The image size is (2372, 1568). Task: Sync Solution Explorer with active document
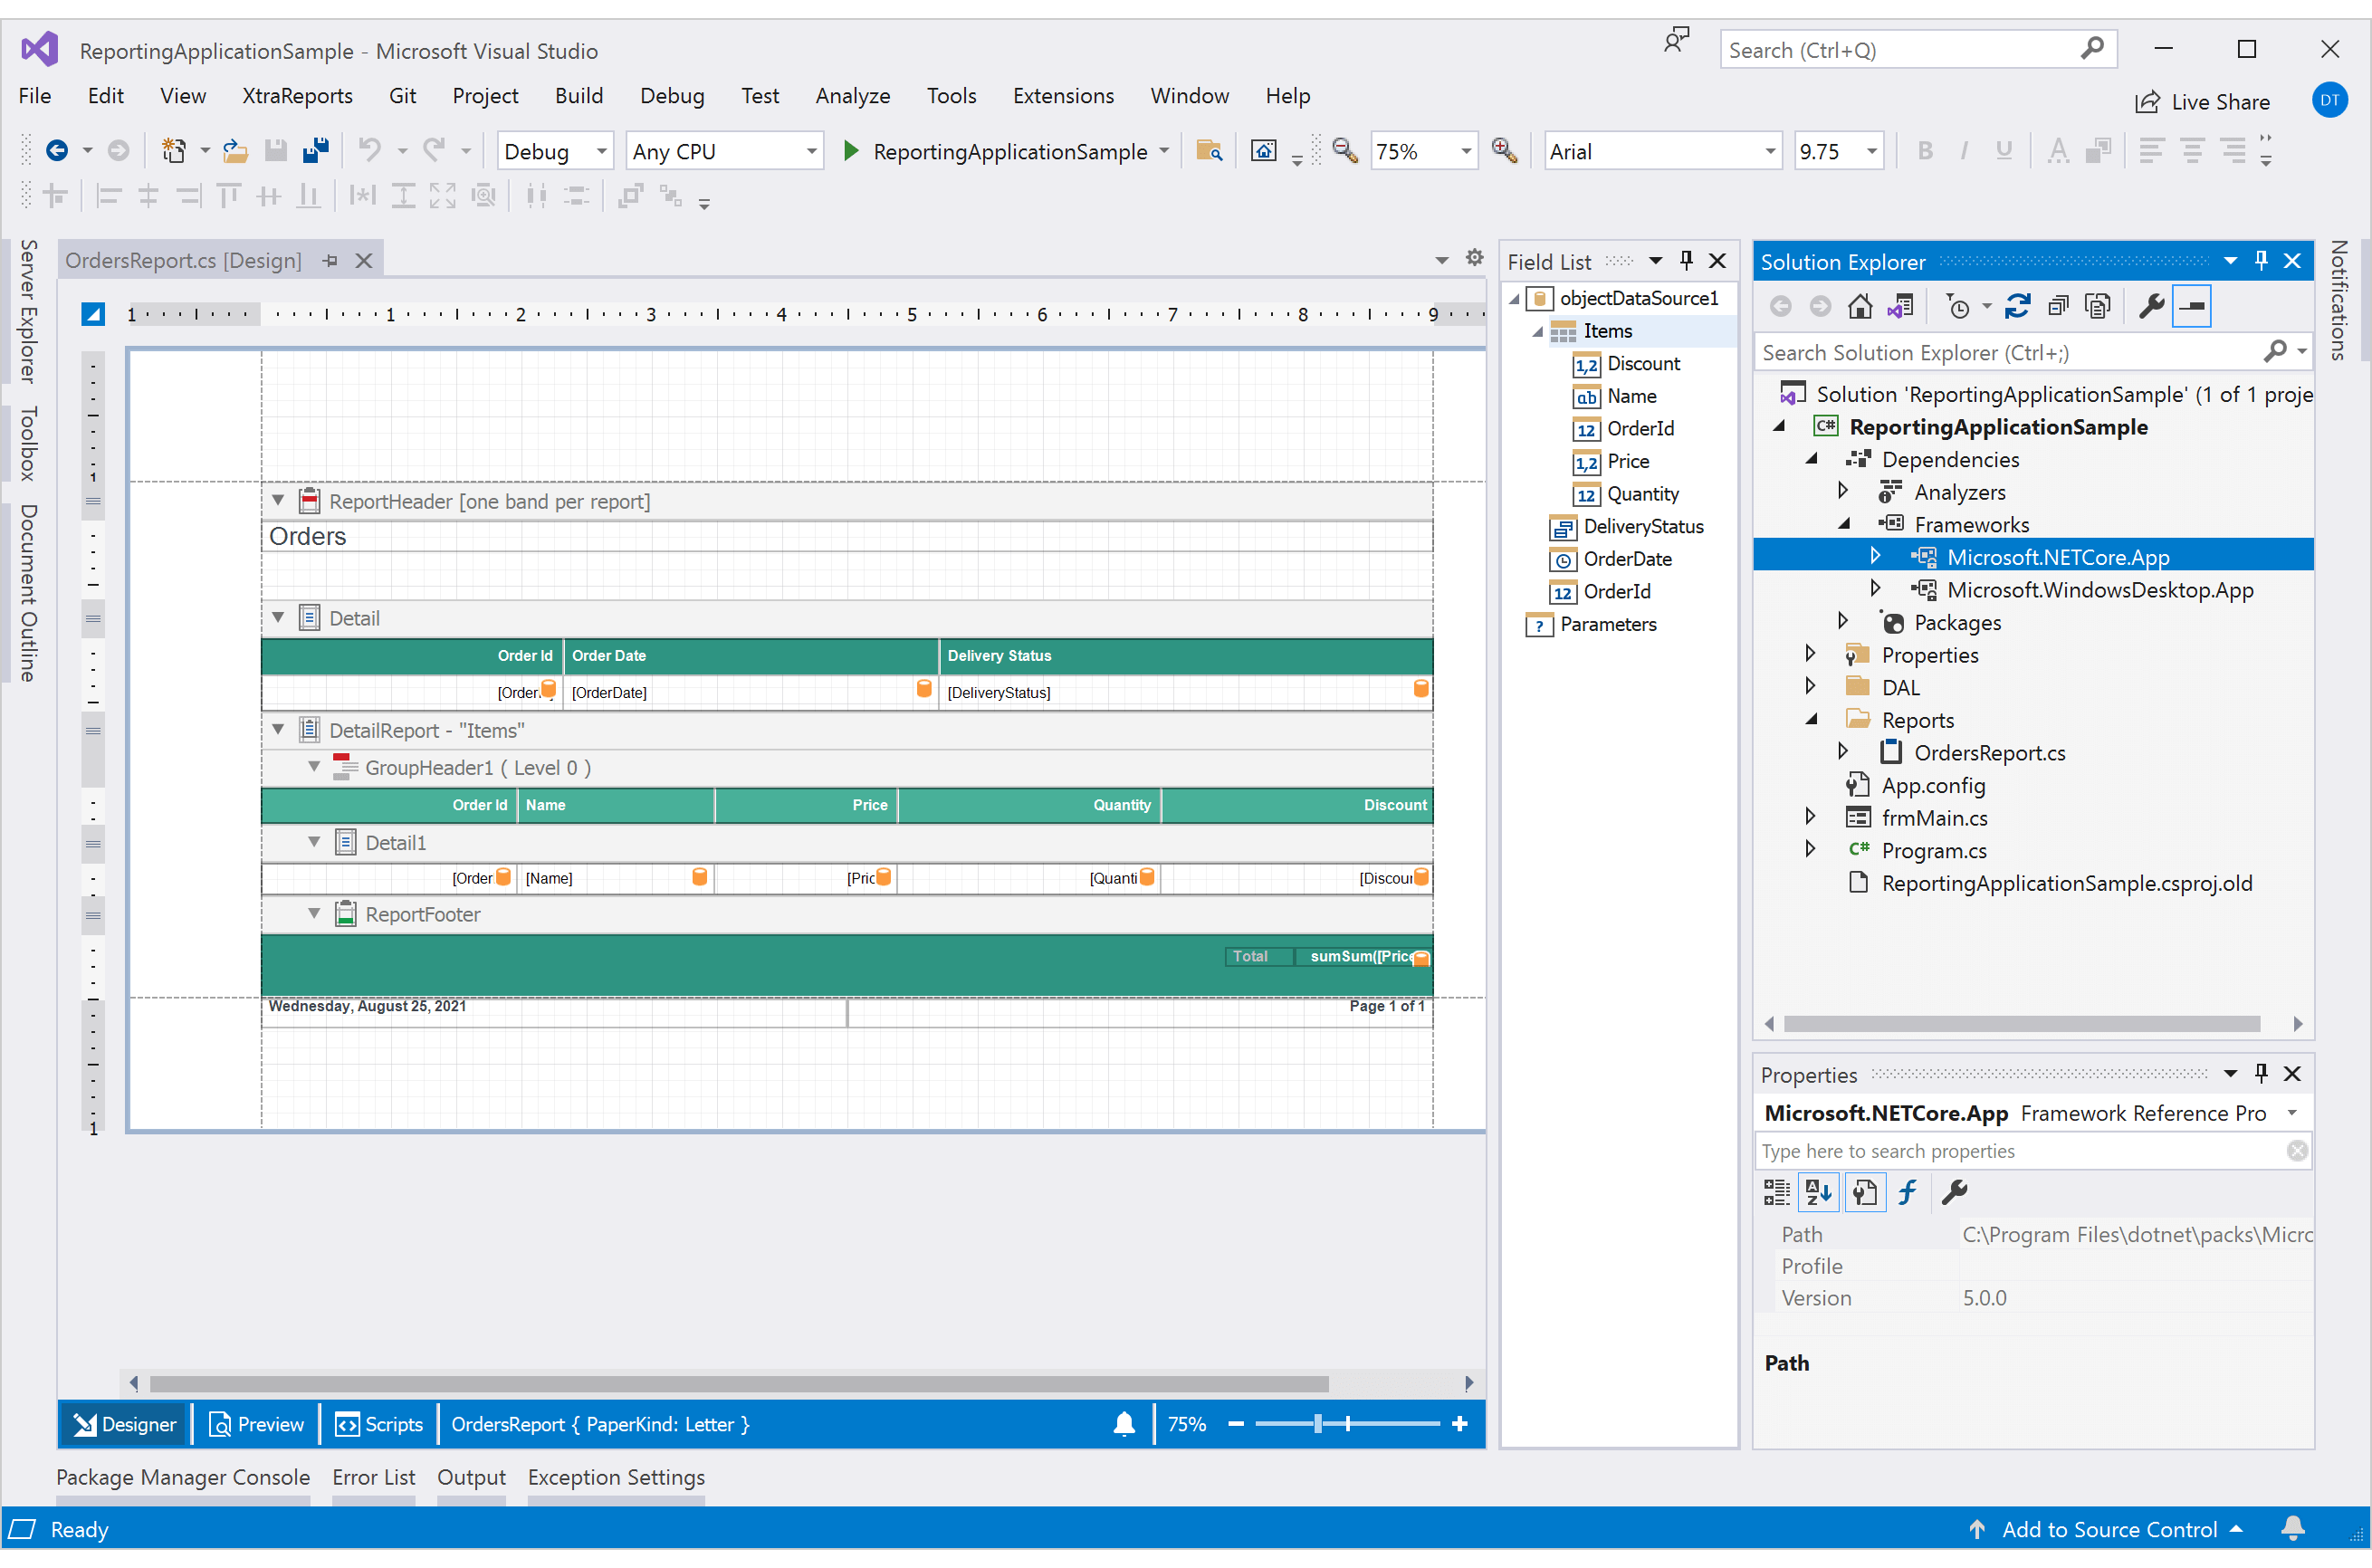click(1901, 306)
